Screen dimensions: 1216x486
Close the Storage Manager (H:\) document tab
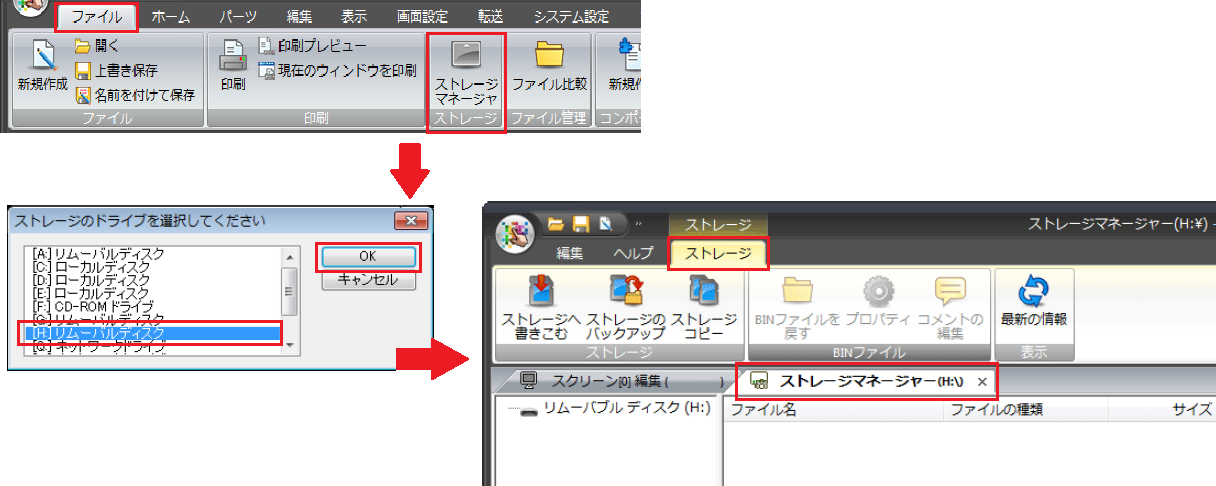pyautogui.click(x=982, y=382)
